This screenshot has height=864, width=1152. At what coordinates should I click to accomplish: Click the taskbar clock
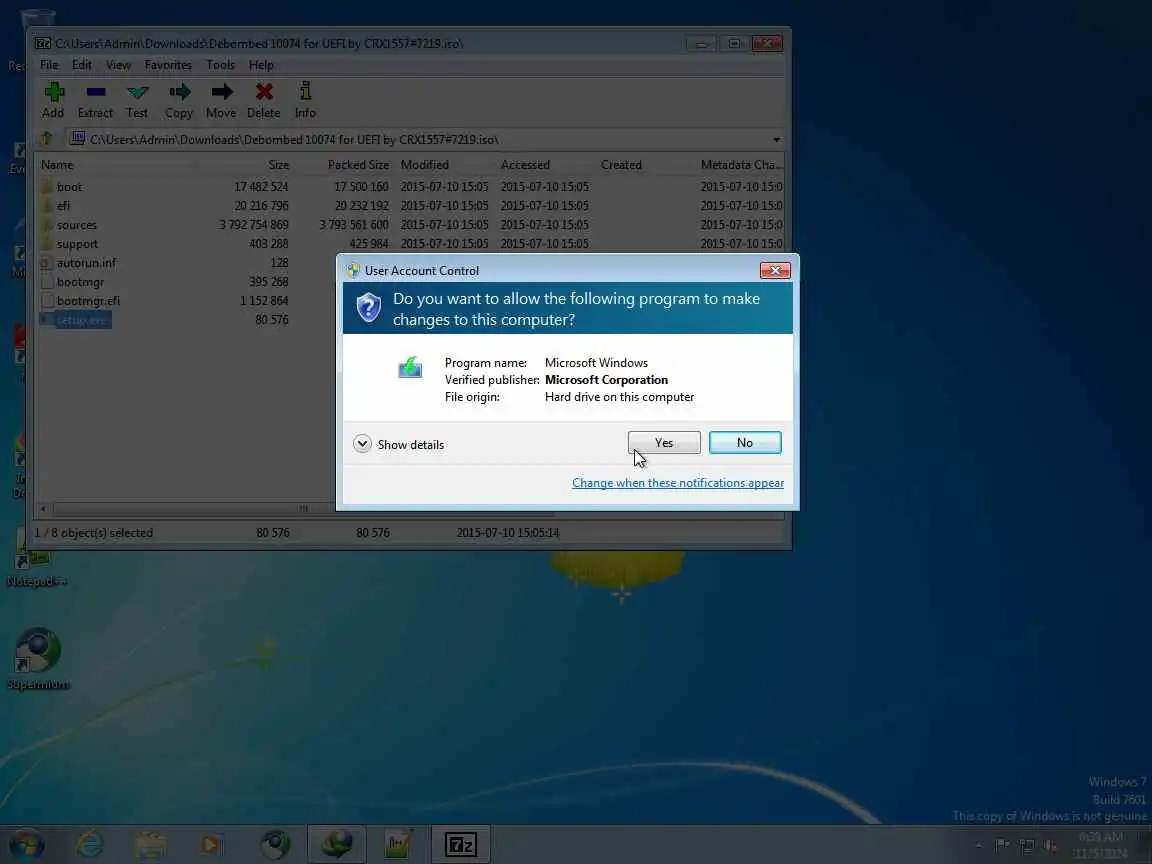tap(1101, 845)
